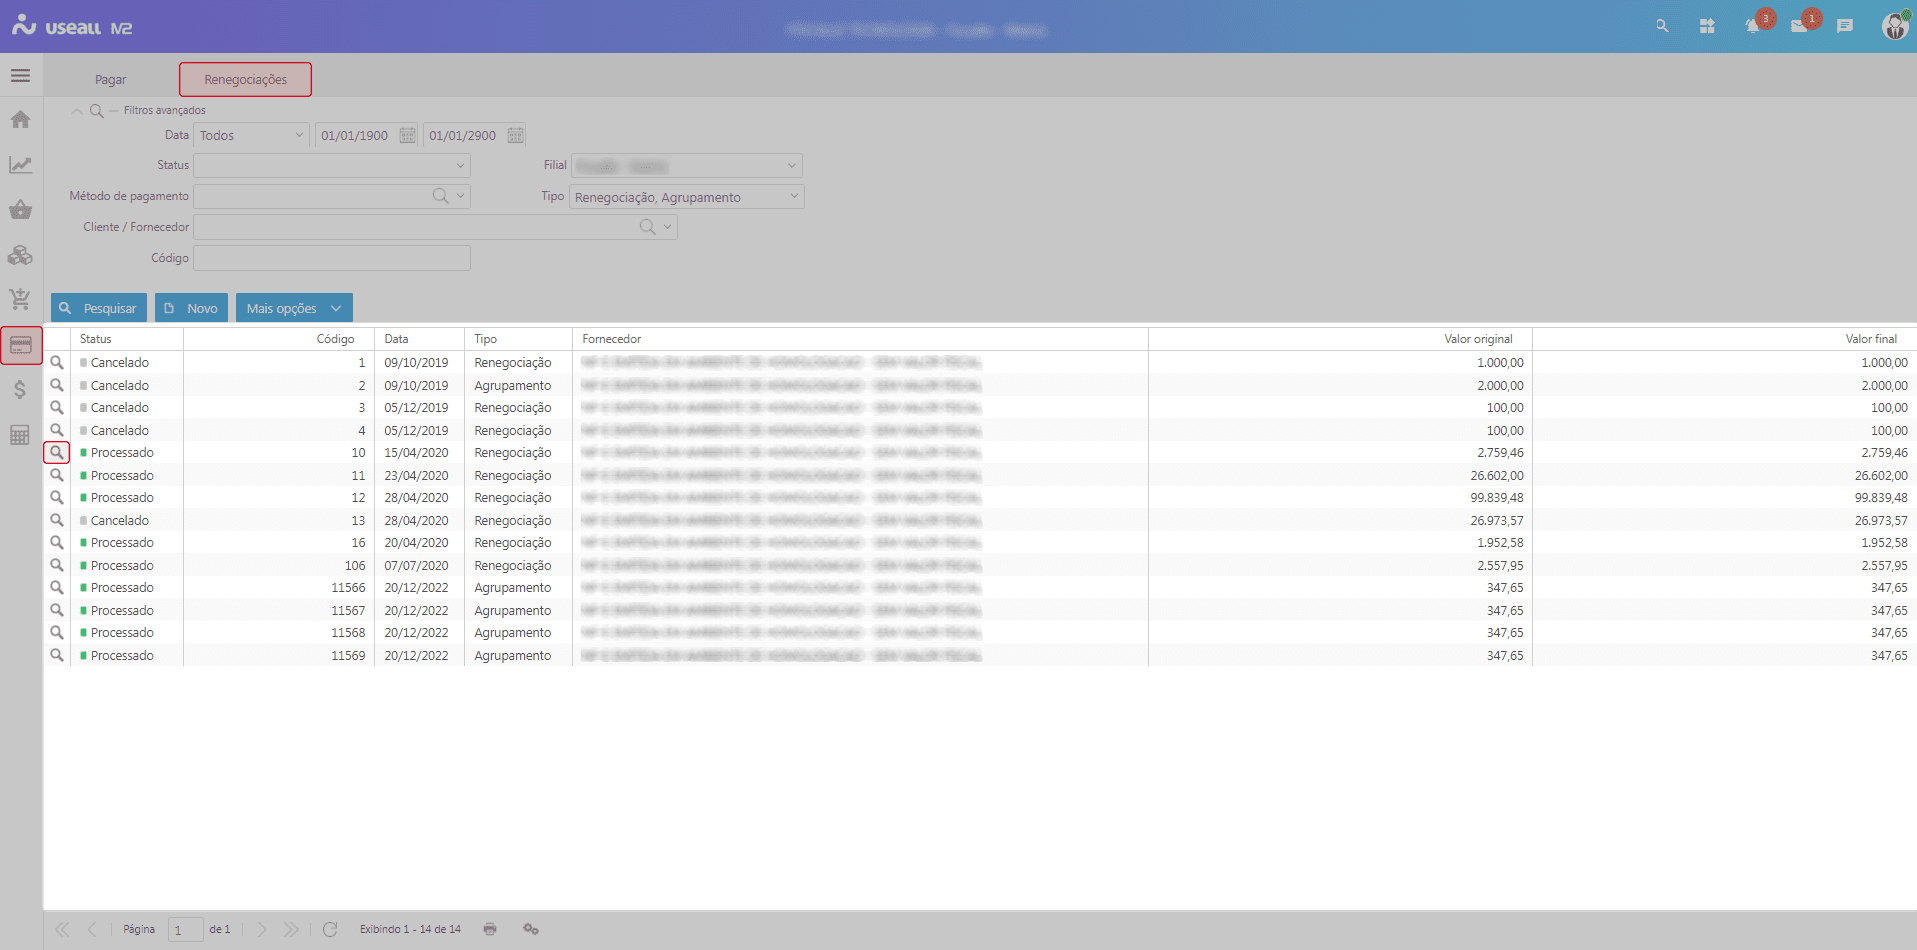Open the hamburger menu in sidebar

pos(20,76)
